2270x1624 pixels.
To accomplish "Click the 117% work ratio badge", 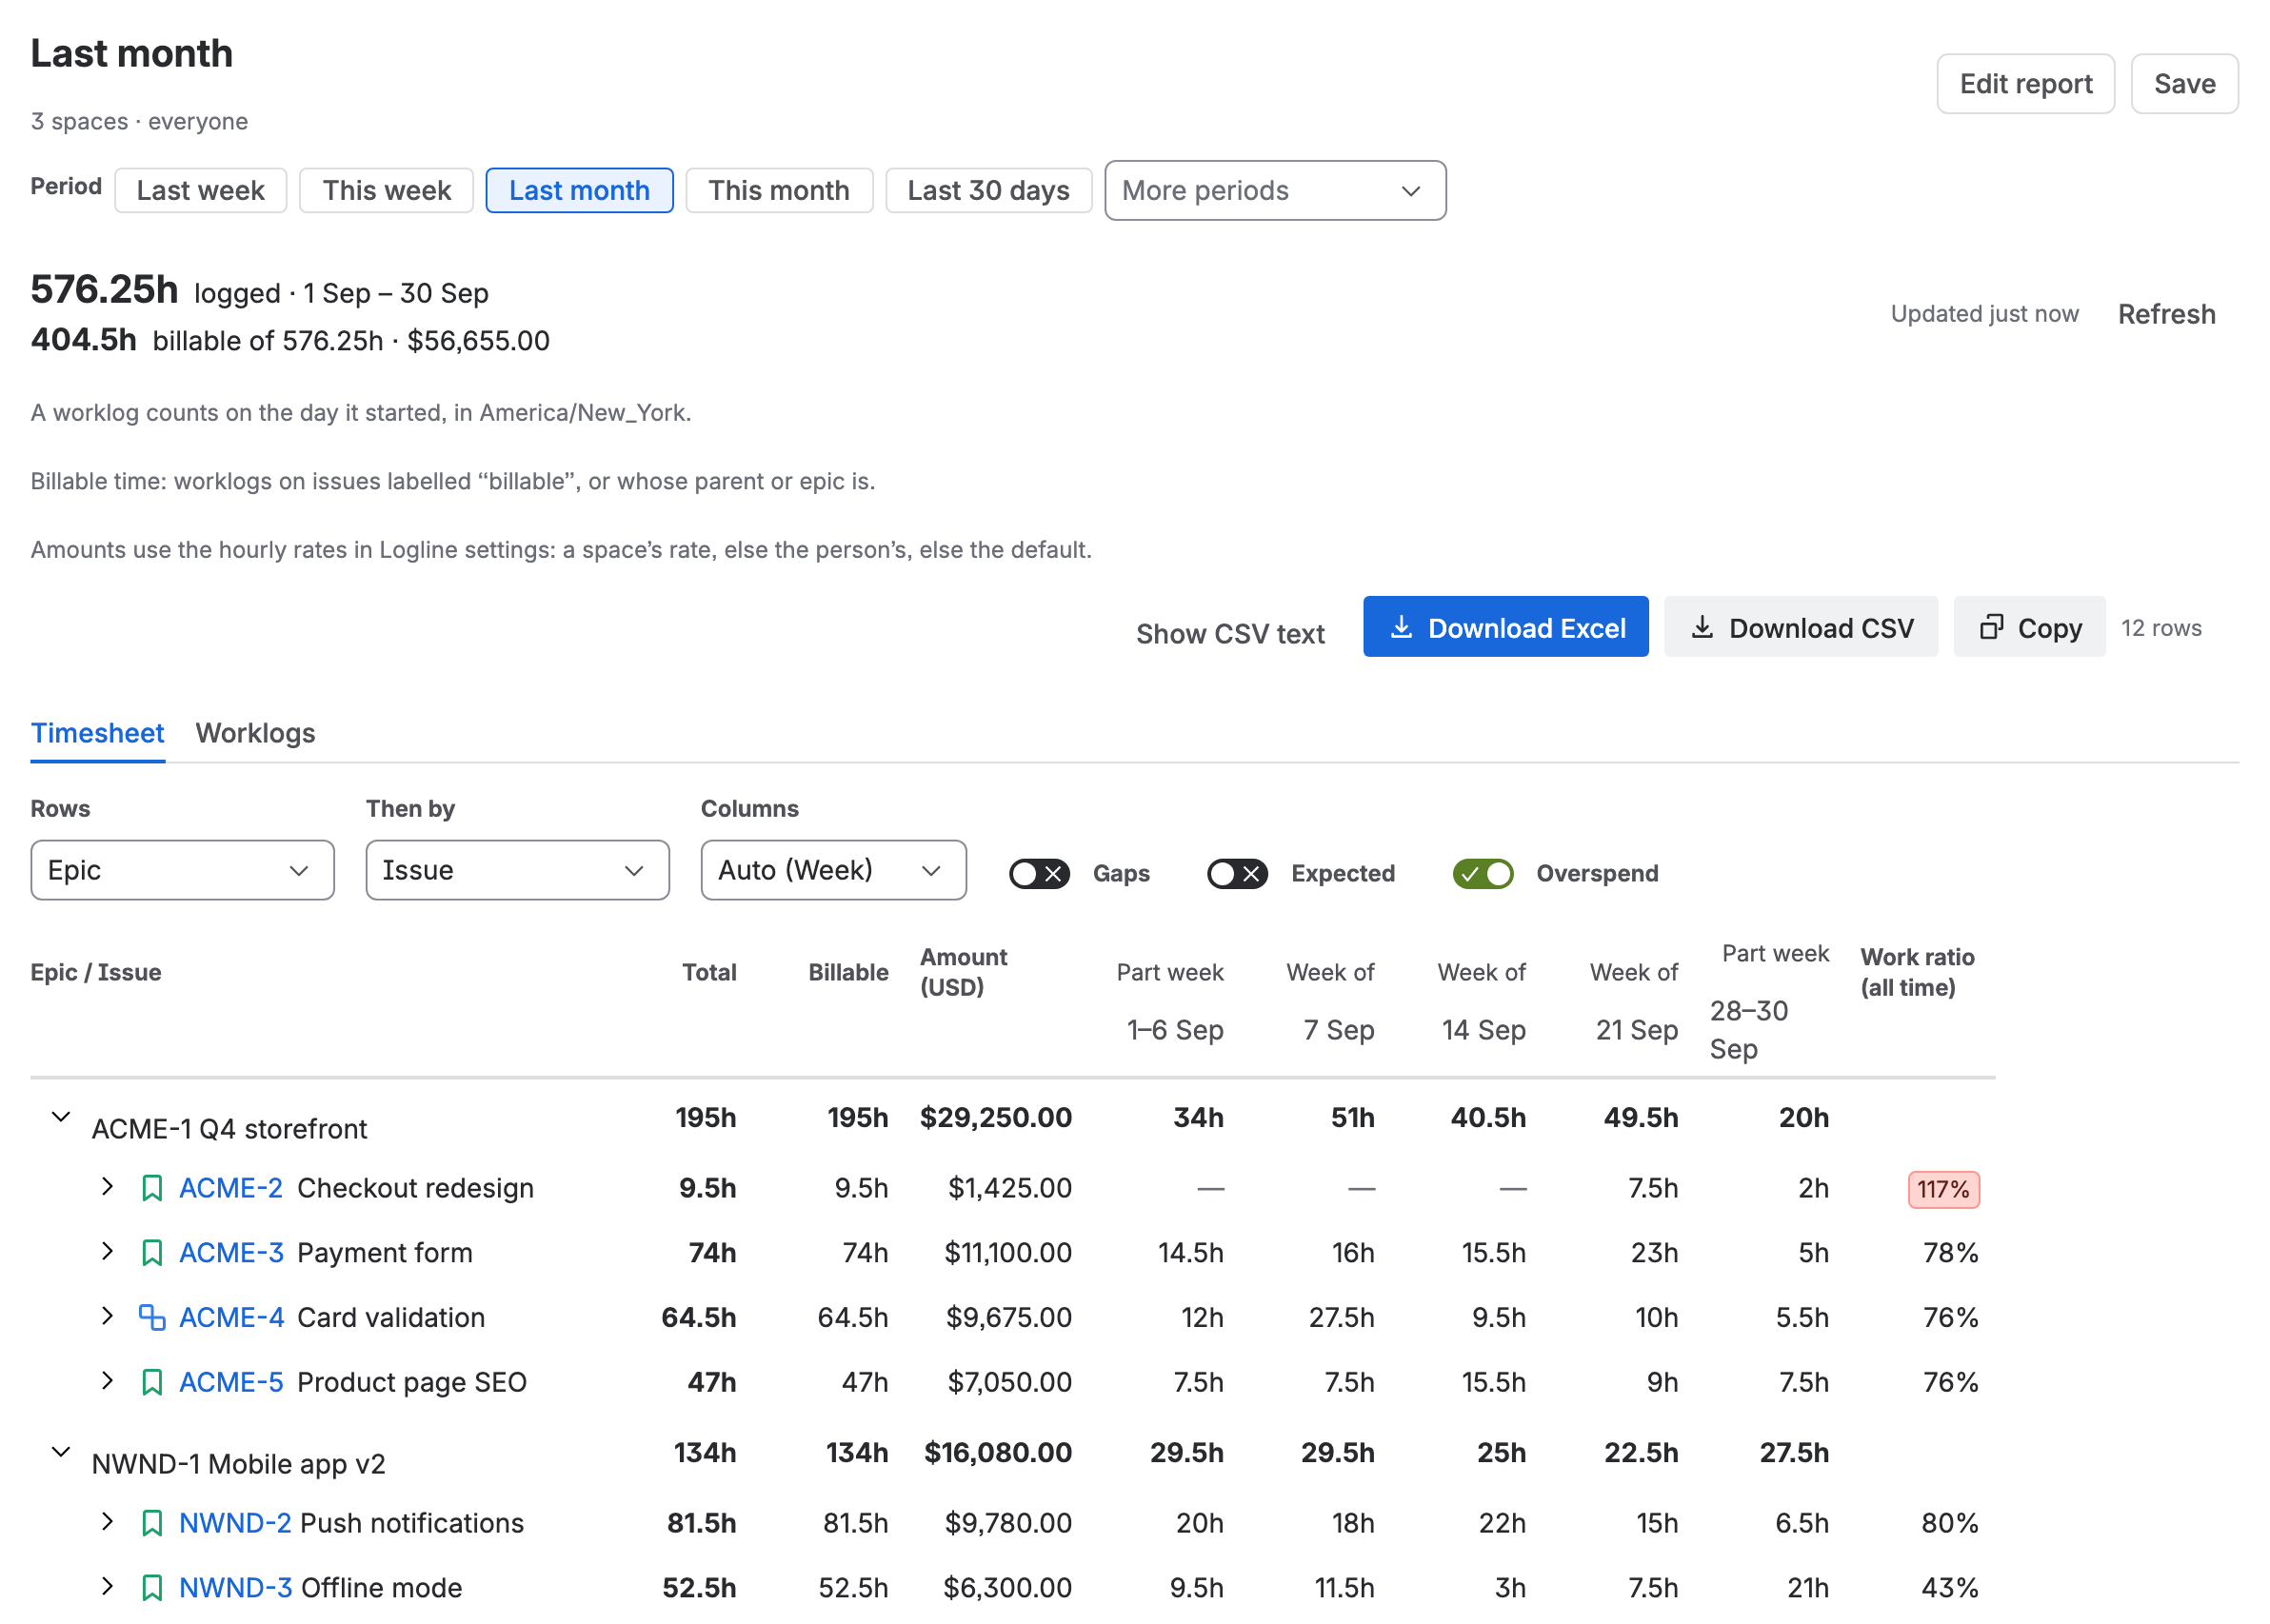I will pos(1943,1190).
